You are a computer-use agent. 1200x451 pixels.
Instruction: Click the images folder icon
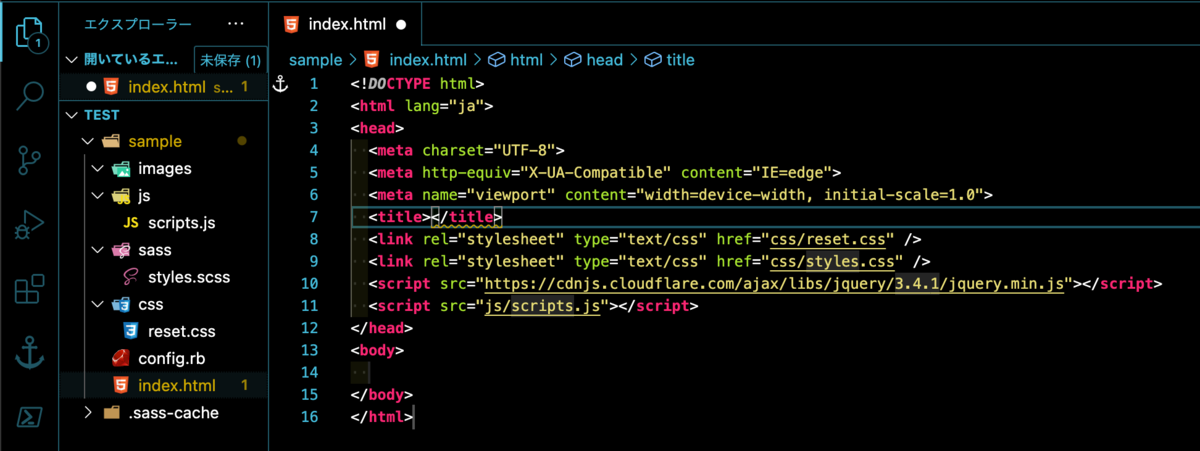pos(120,168)
